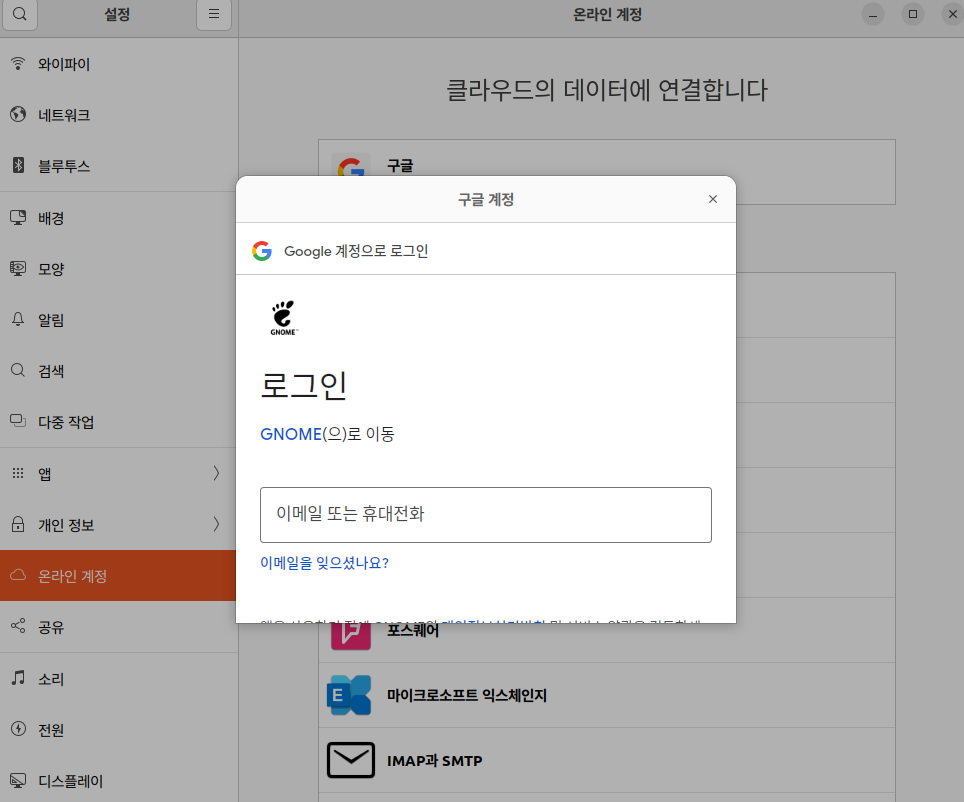Select the Power icon in sidebar

(18, 729)
